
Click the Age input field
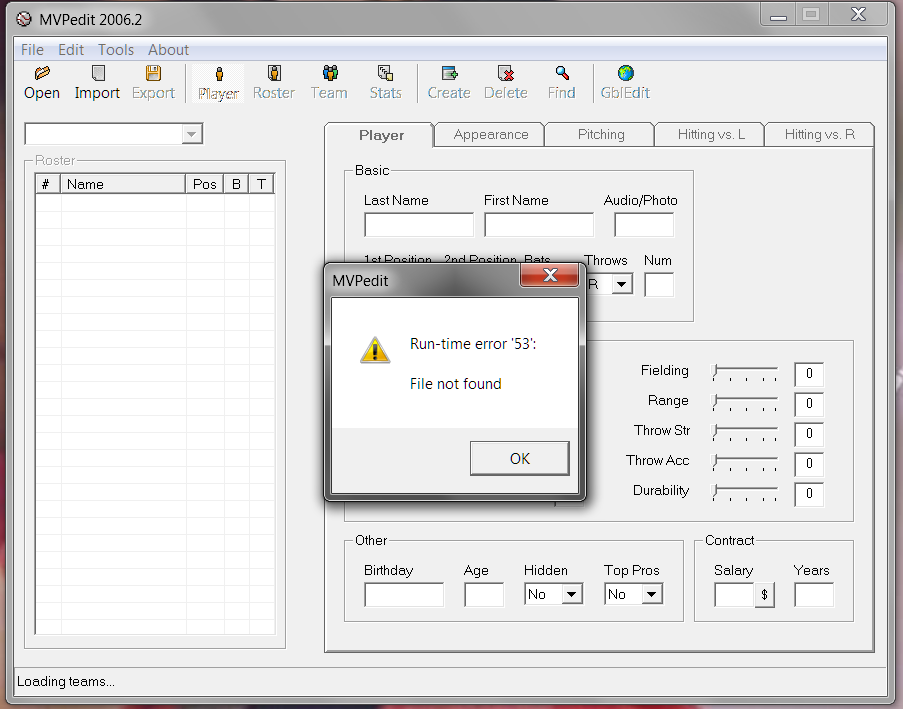tap(484, 594)
